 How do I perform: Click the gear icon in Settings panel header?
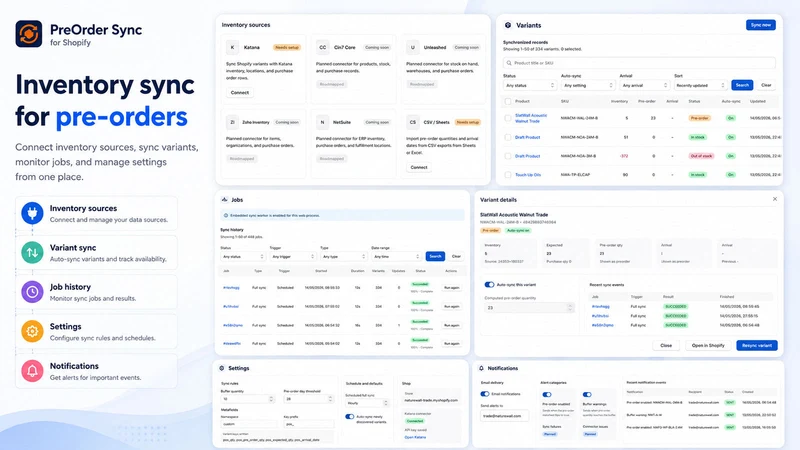(222, 368)
